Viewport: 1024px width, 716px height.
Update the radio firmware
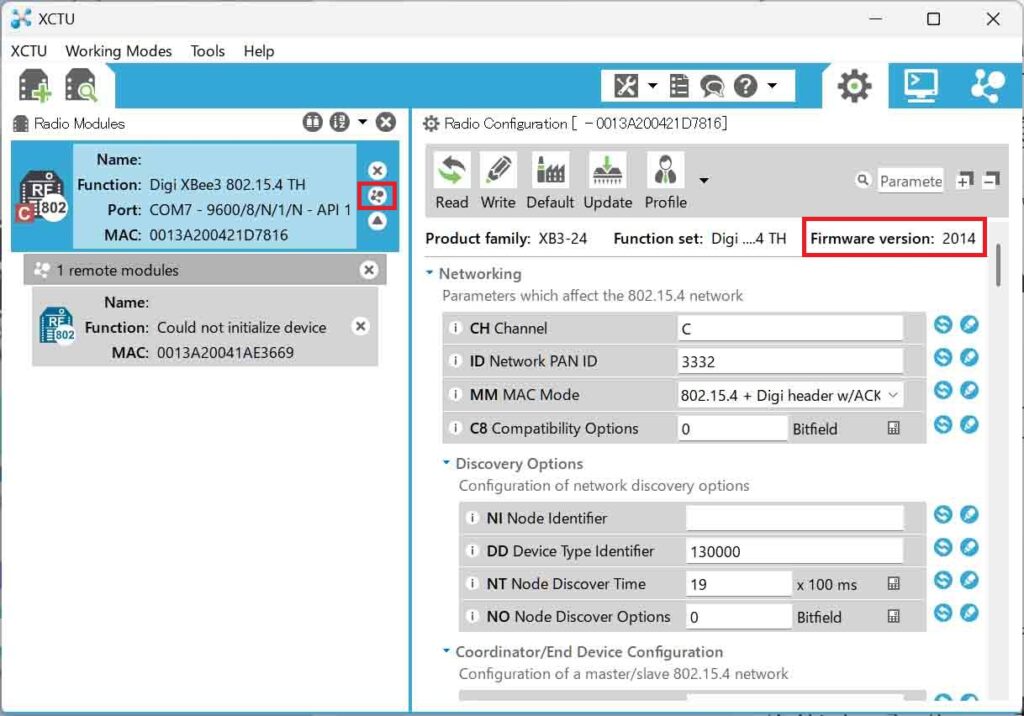pyautogui.click(x=607, y=182)
